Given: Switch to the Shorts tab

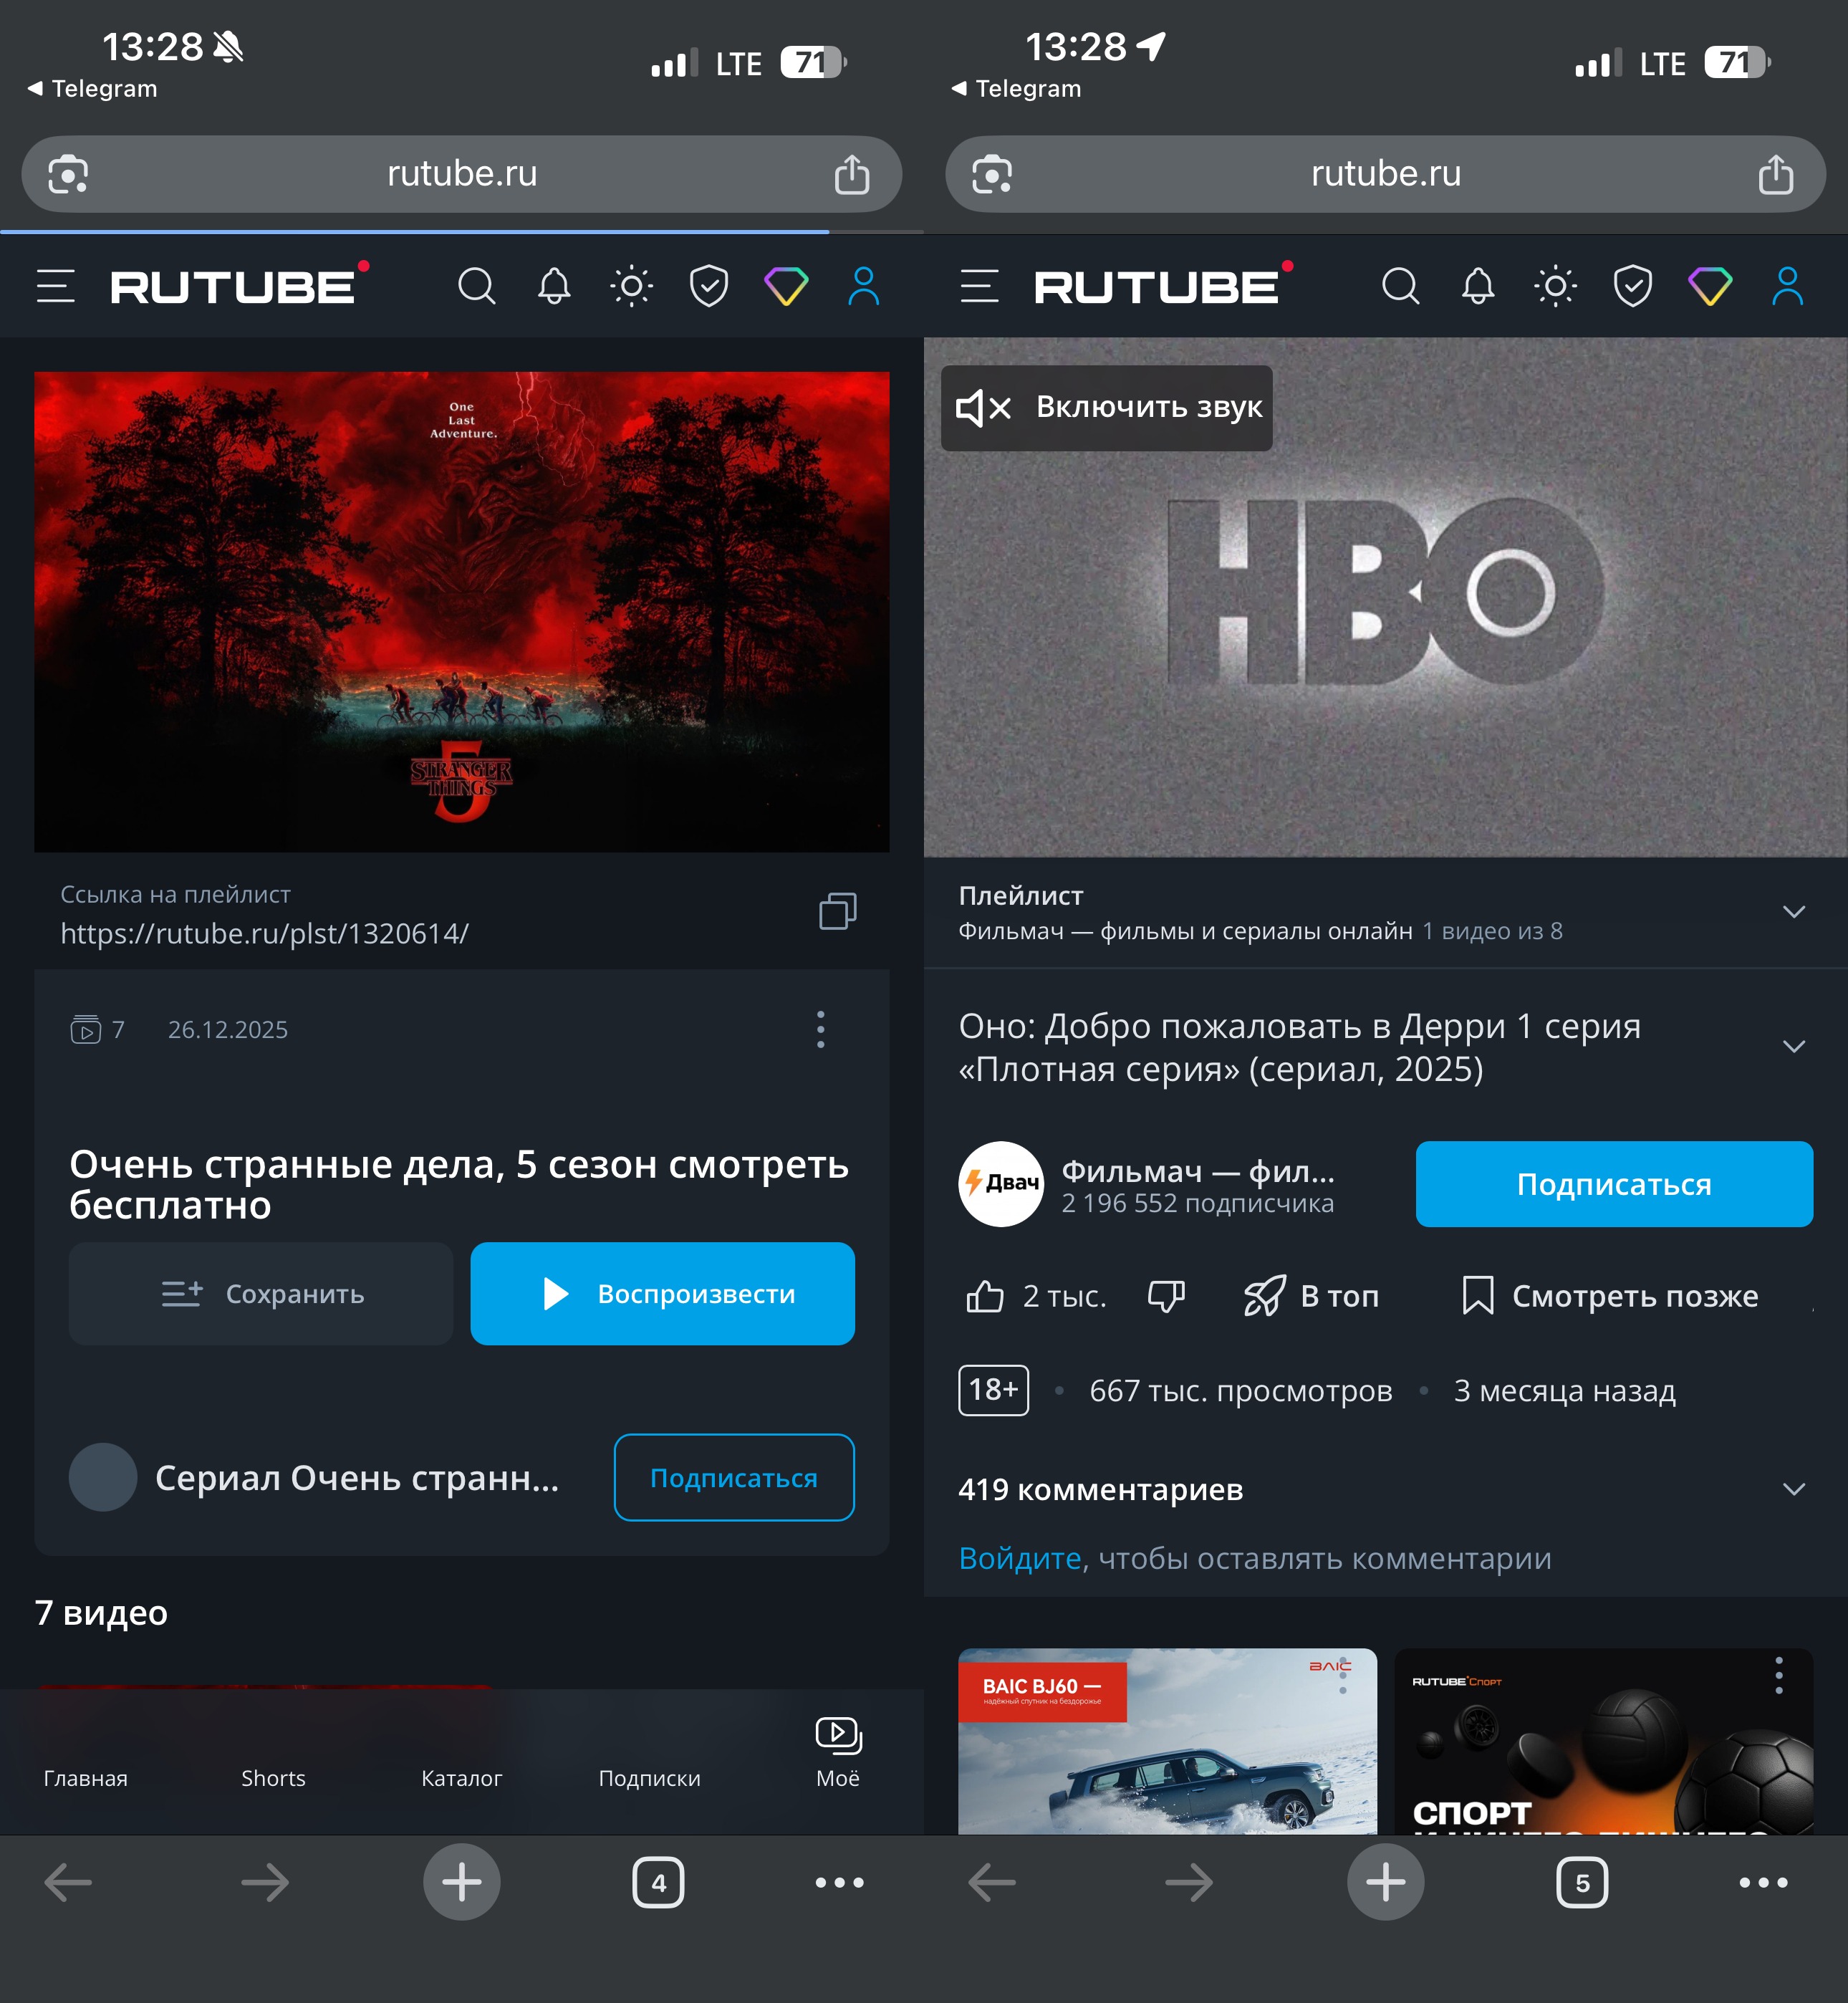Looking at the screenshot, I should pyautogui.click(x=273, y=1777).
